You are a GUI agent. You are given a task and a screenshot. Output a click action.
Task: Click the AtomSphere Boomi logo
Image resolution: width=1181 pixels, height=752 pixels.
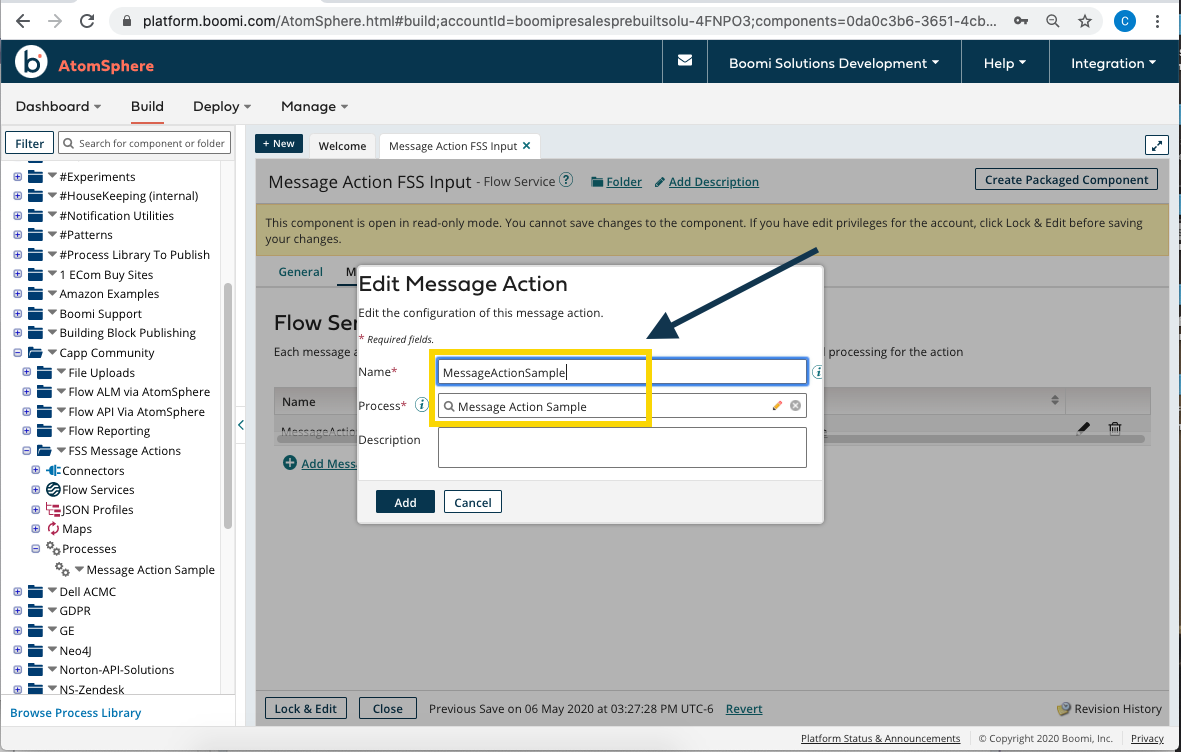click(84, 63)
